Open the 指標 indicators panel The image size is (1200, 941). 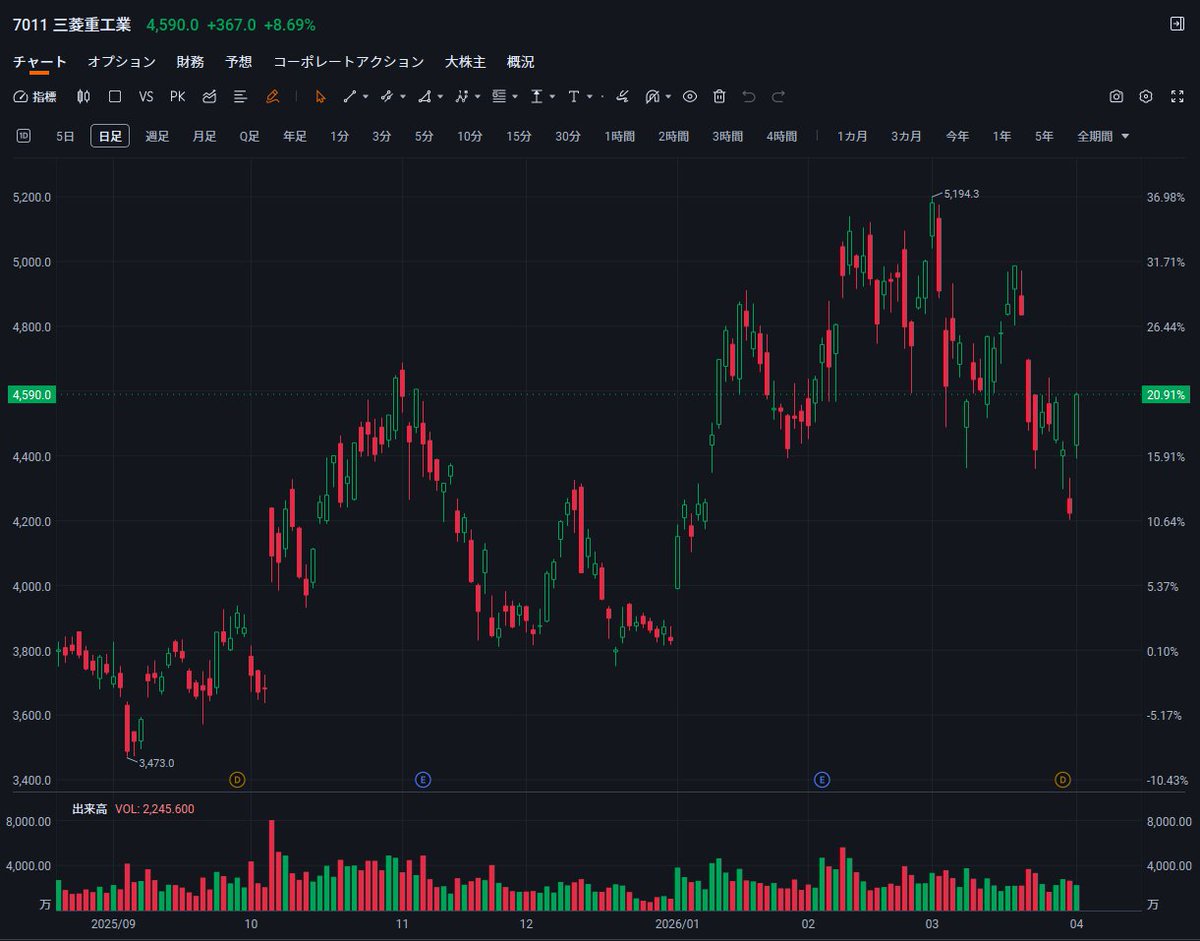[35, 97]
